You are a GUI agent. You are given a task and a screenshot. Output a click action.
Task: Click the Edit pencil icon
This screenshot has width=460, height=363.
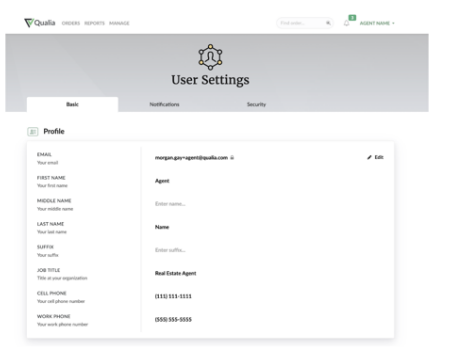click(x=369, y=157)
